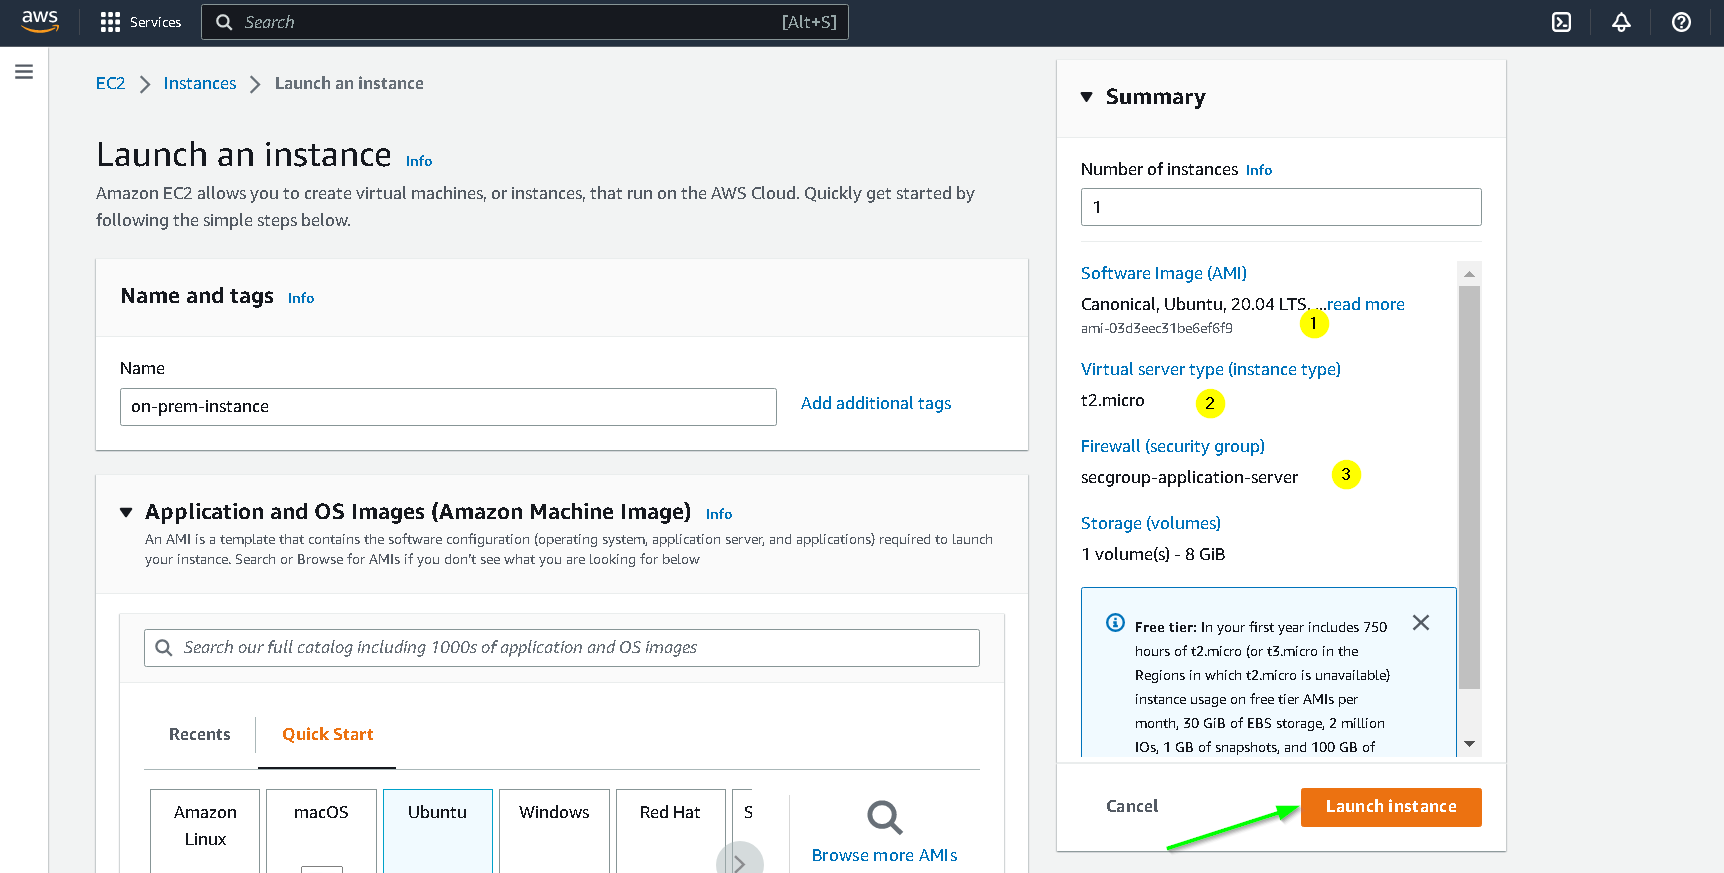Open the hamburger side navigation menu
This screenshot has width=1724, height=873.
click(24, 72)
